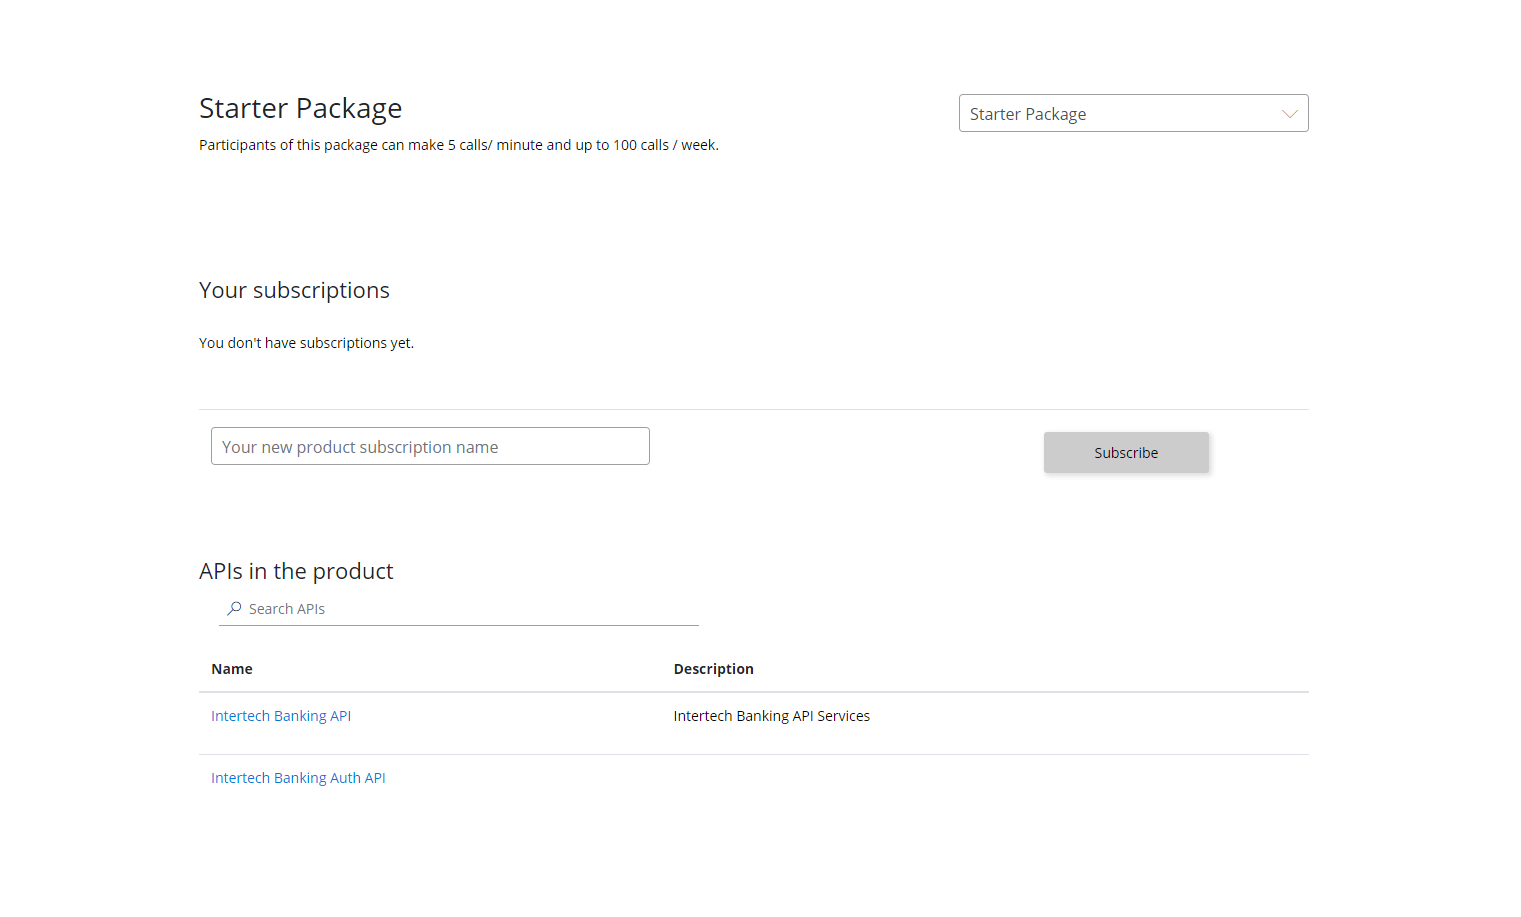
Task: Click the Name column header
Action: pyautogui.click(x=232, y=669)
